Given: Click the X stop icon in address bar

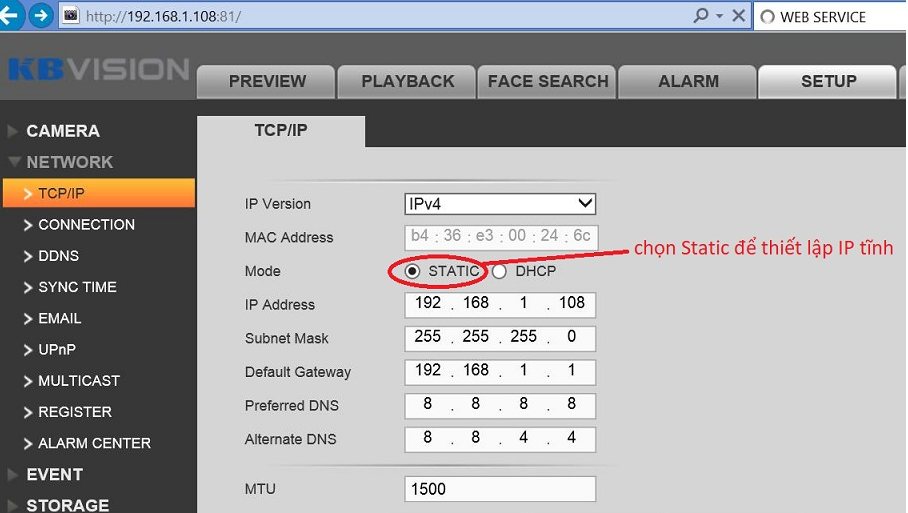Looking at the screenshot, I should click(738, 16).
